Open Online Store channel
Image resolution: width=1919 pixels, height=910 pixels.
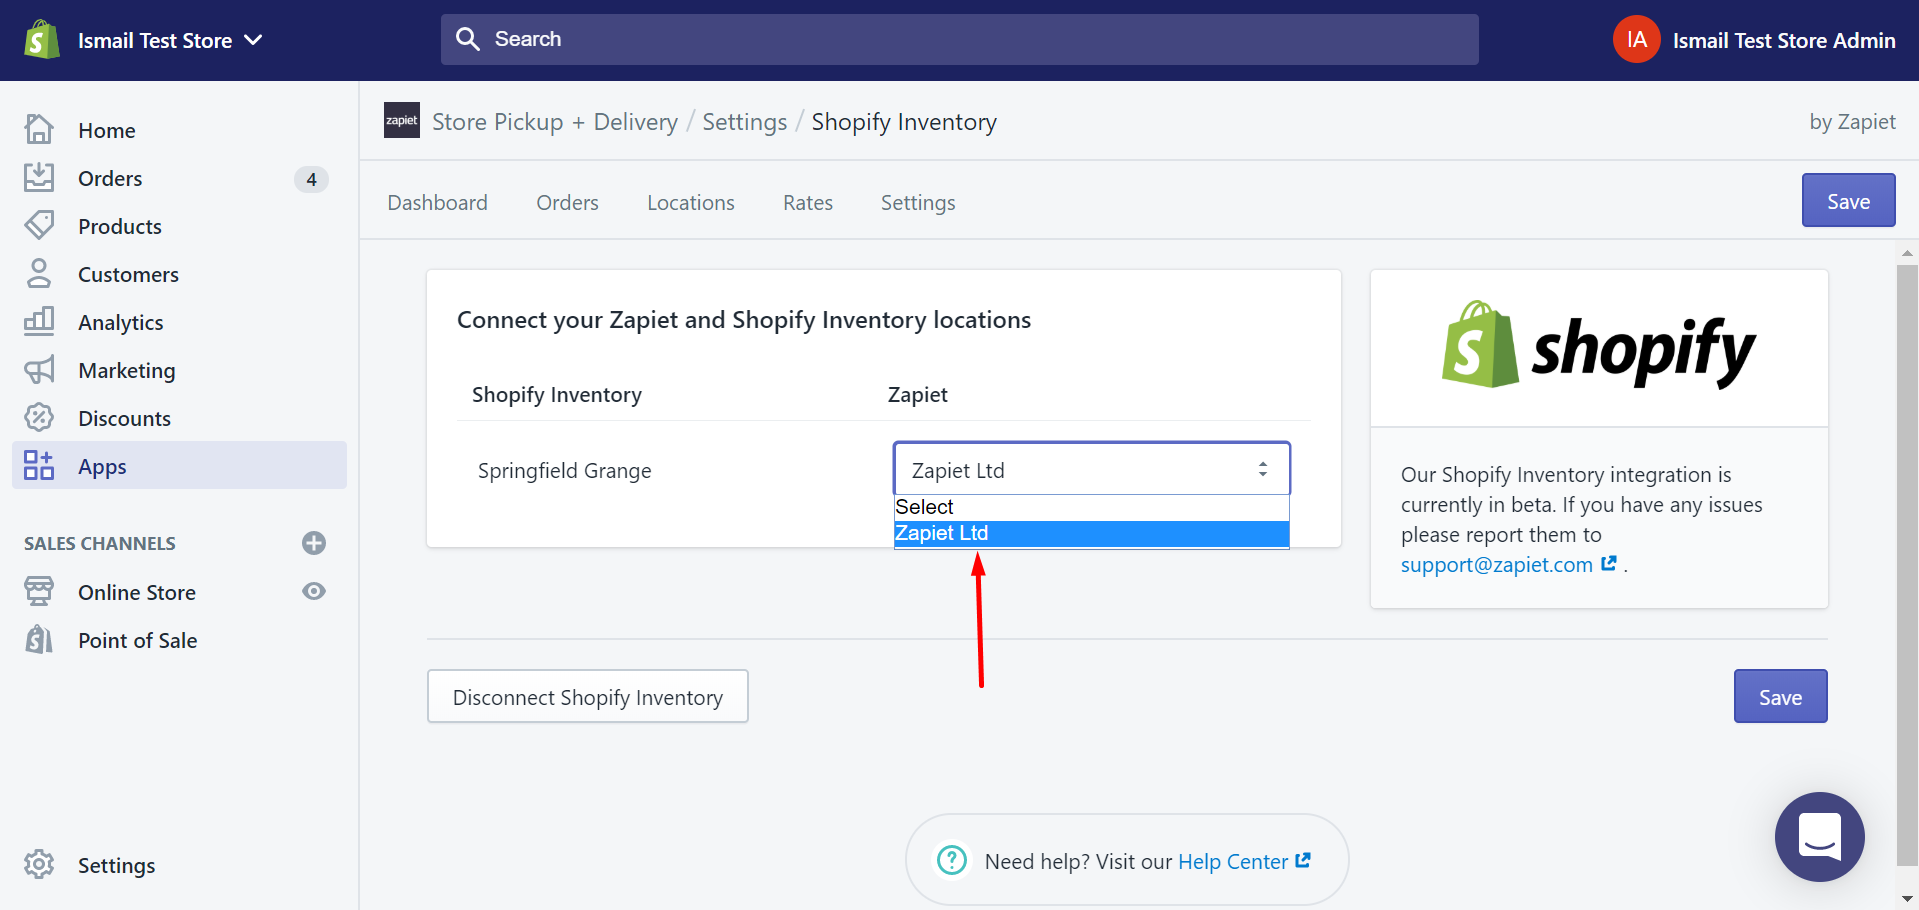pos(137,592)
